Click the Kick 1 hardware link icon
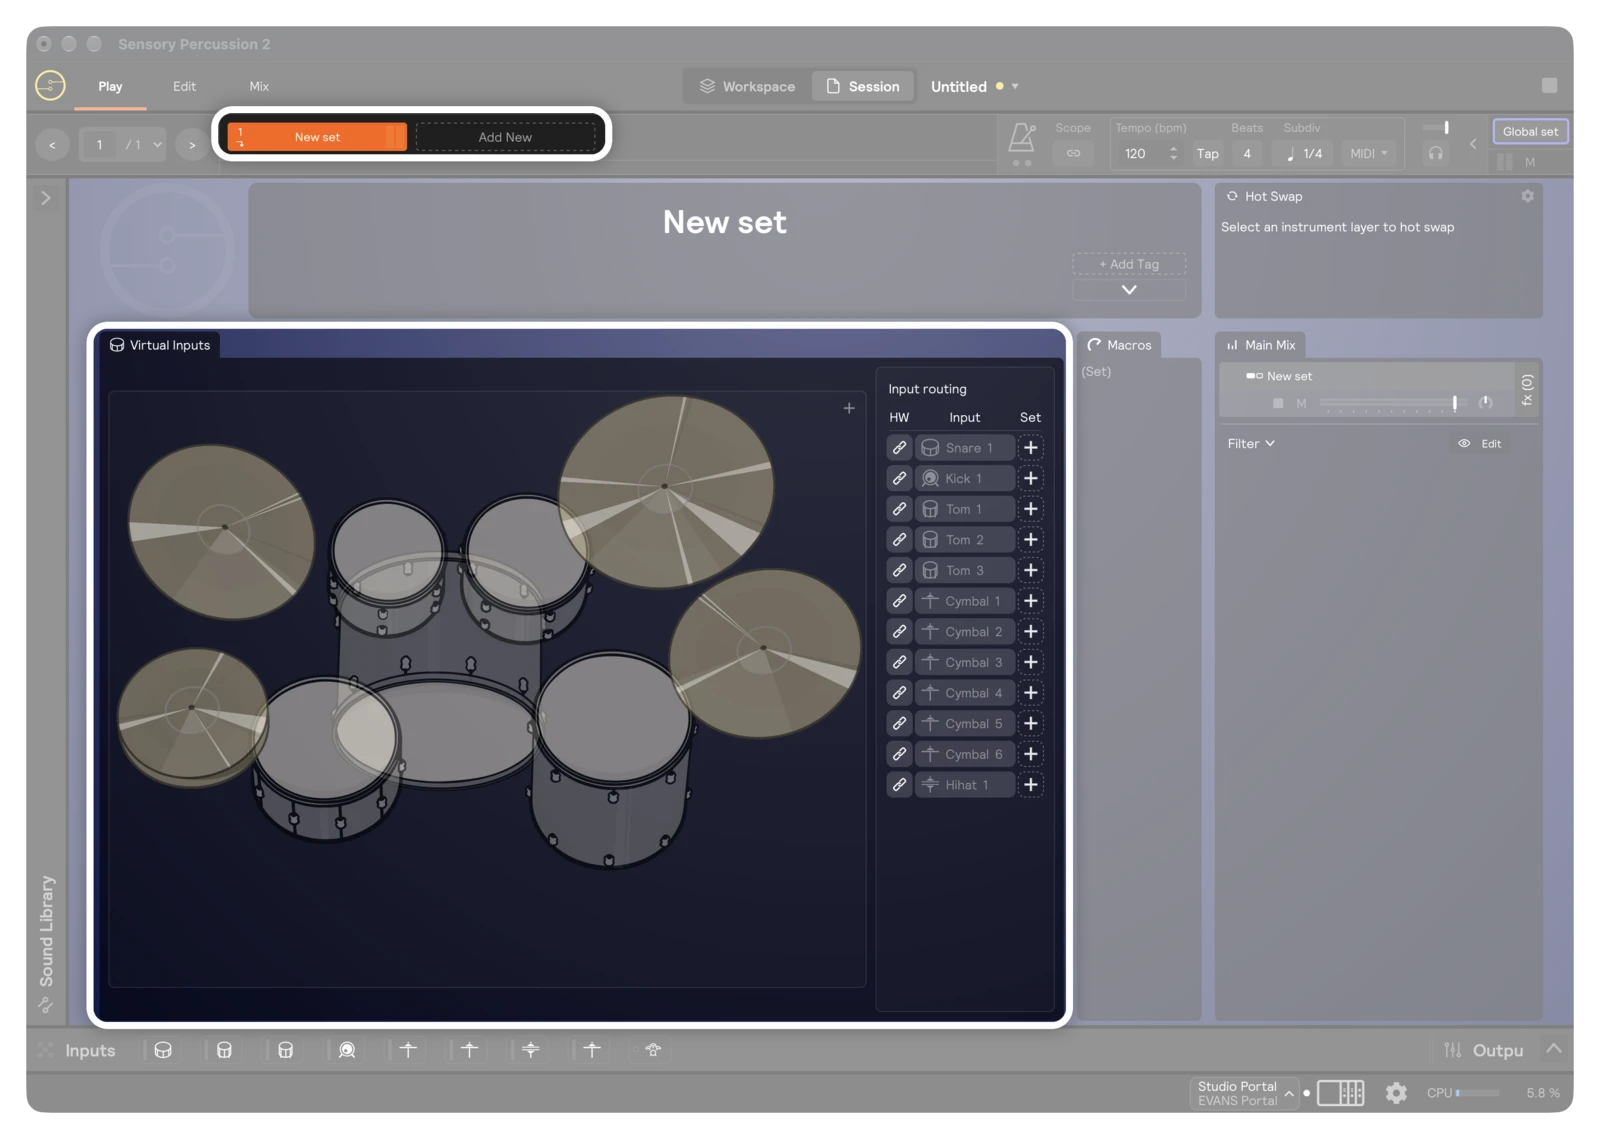The height and width of the screenshot is (1139, 1600). pos(899,478)
